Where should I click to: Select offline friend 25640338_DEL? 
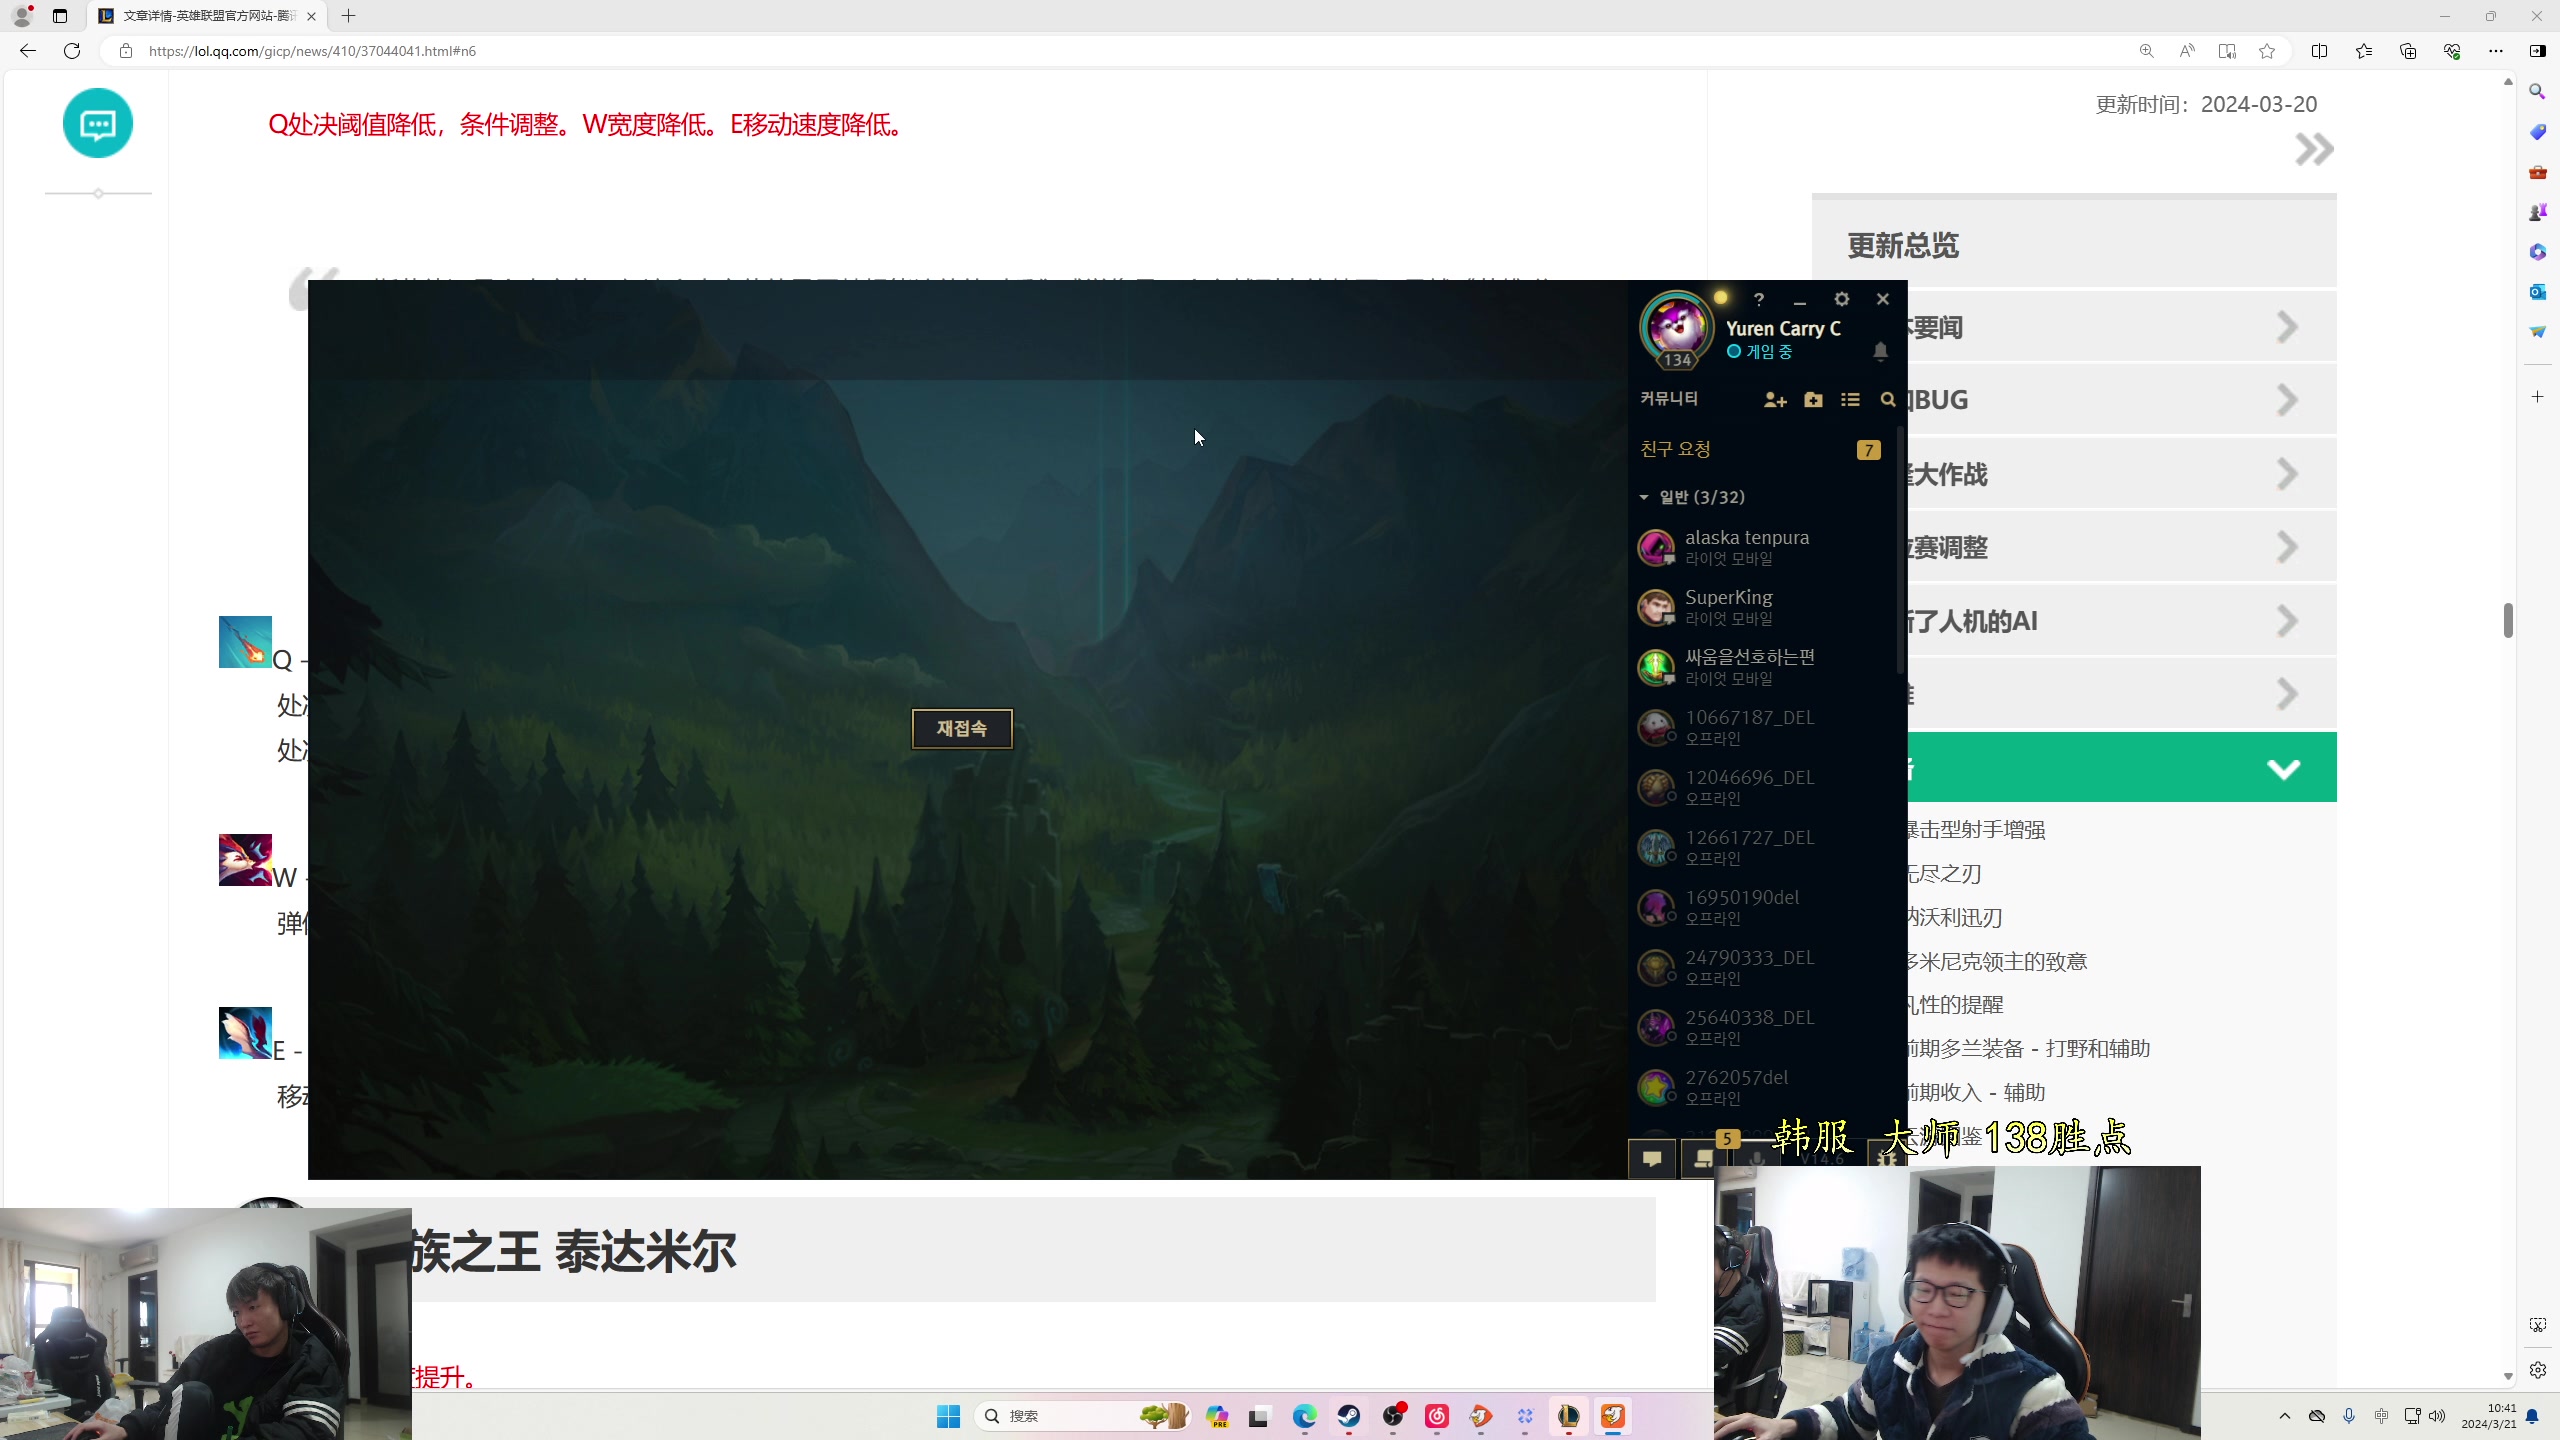pyautogui.click(x=1760, y=1027)
